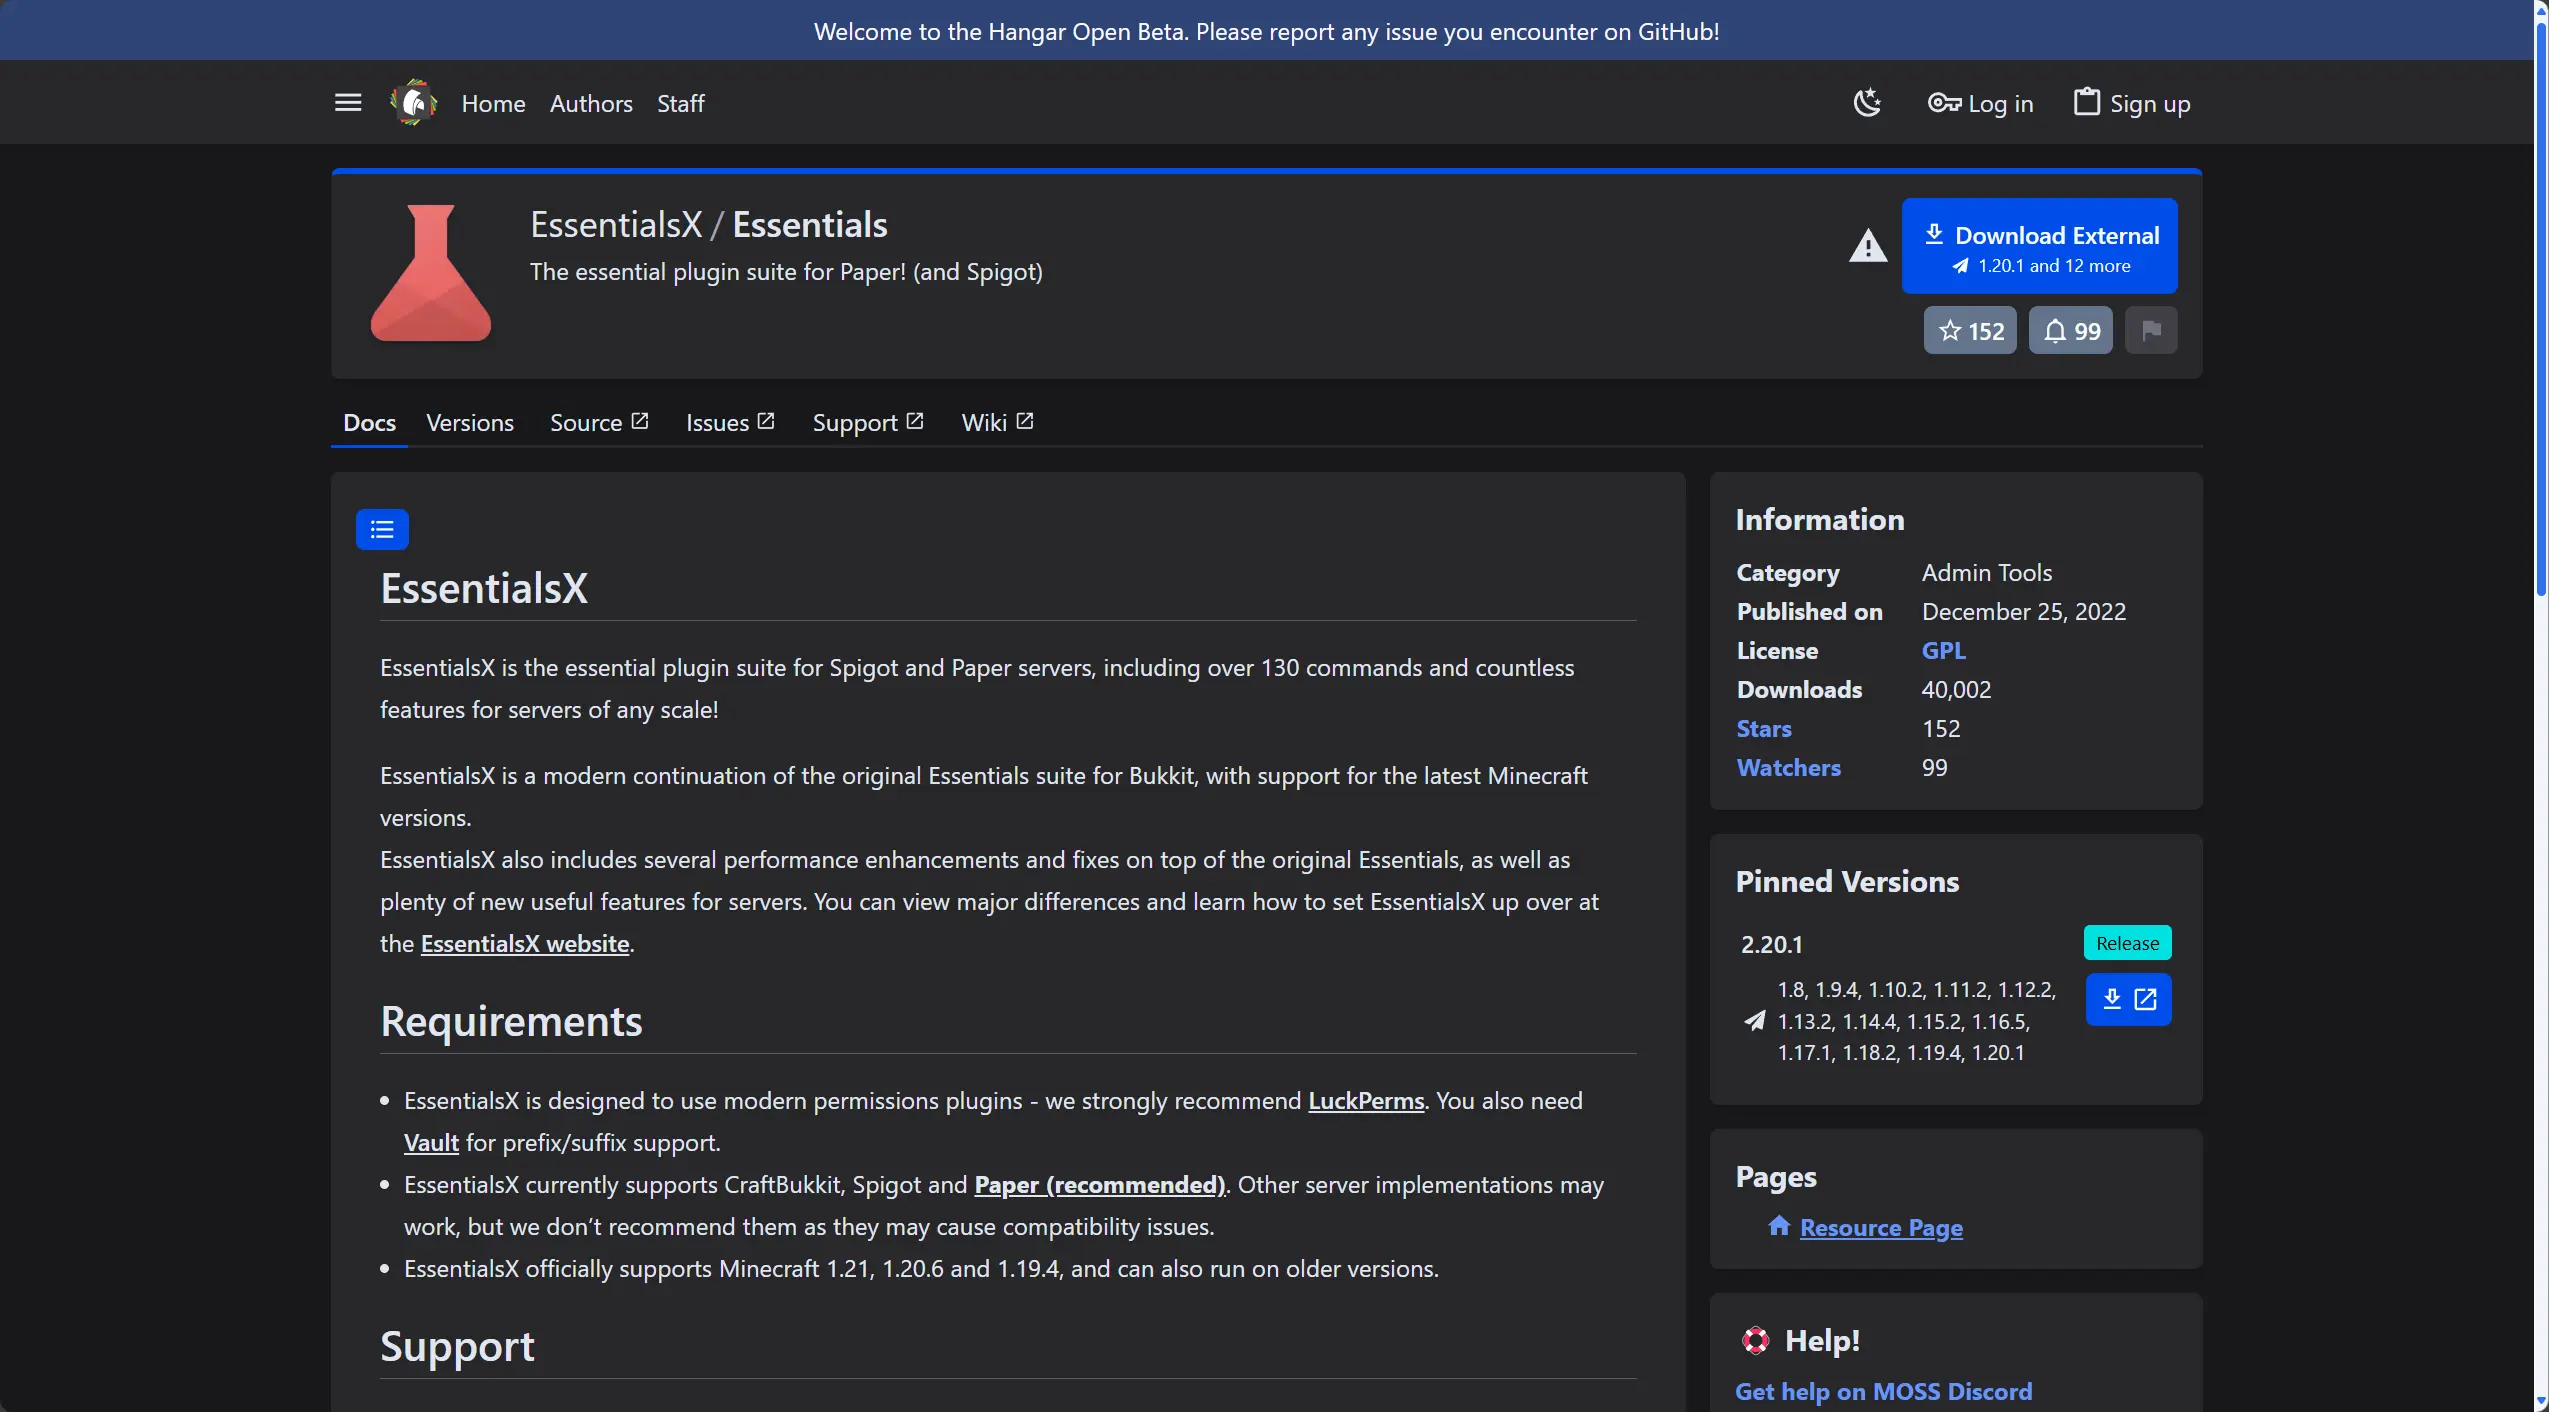Select the Source external tab
2549x1412 pixels.
pyautogui.click(x=600, y=421)
